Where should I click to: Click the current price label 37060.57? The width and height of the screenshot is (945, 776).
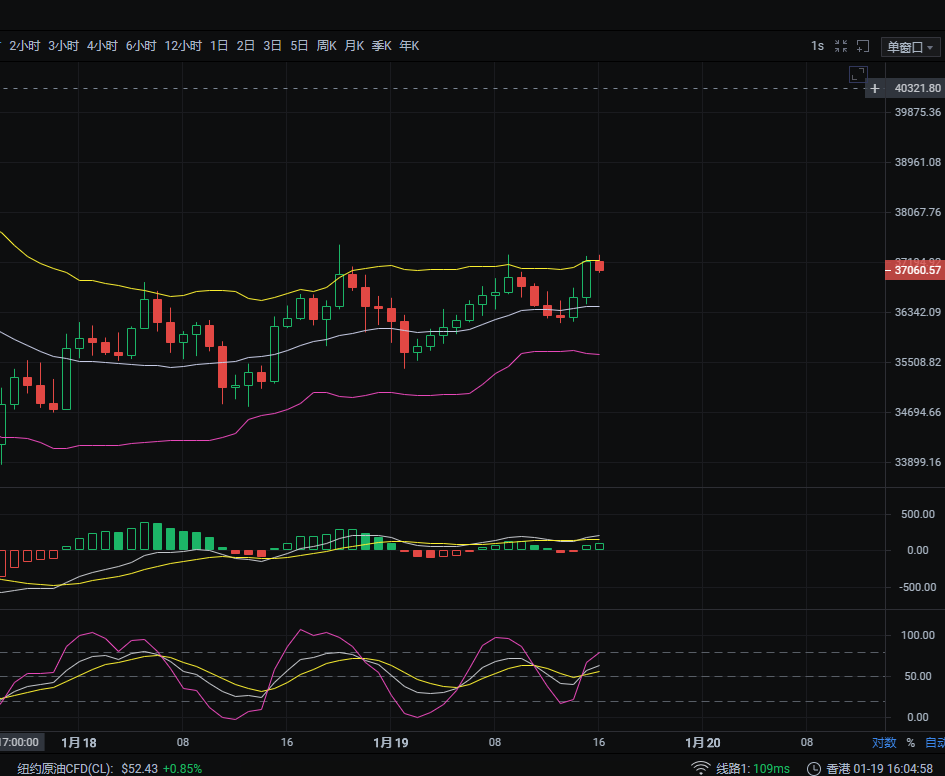tap(915, 270)
